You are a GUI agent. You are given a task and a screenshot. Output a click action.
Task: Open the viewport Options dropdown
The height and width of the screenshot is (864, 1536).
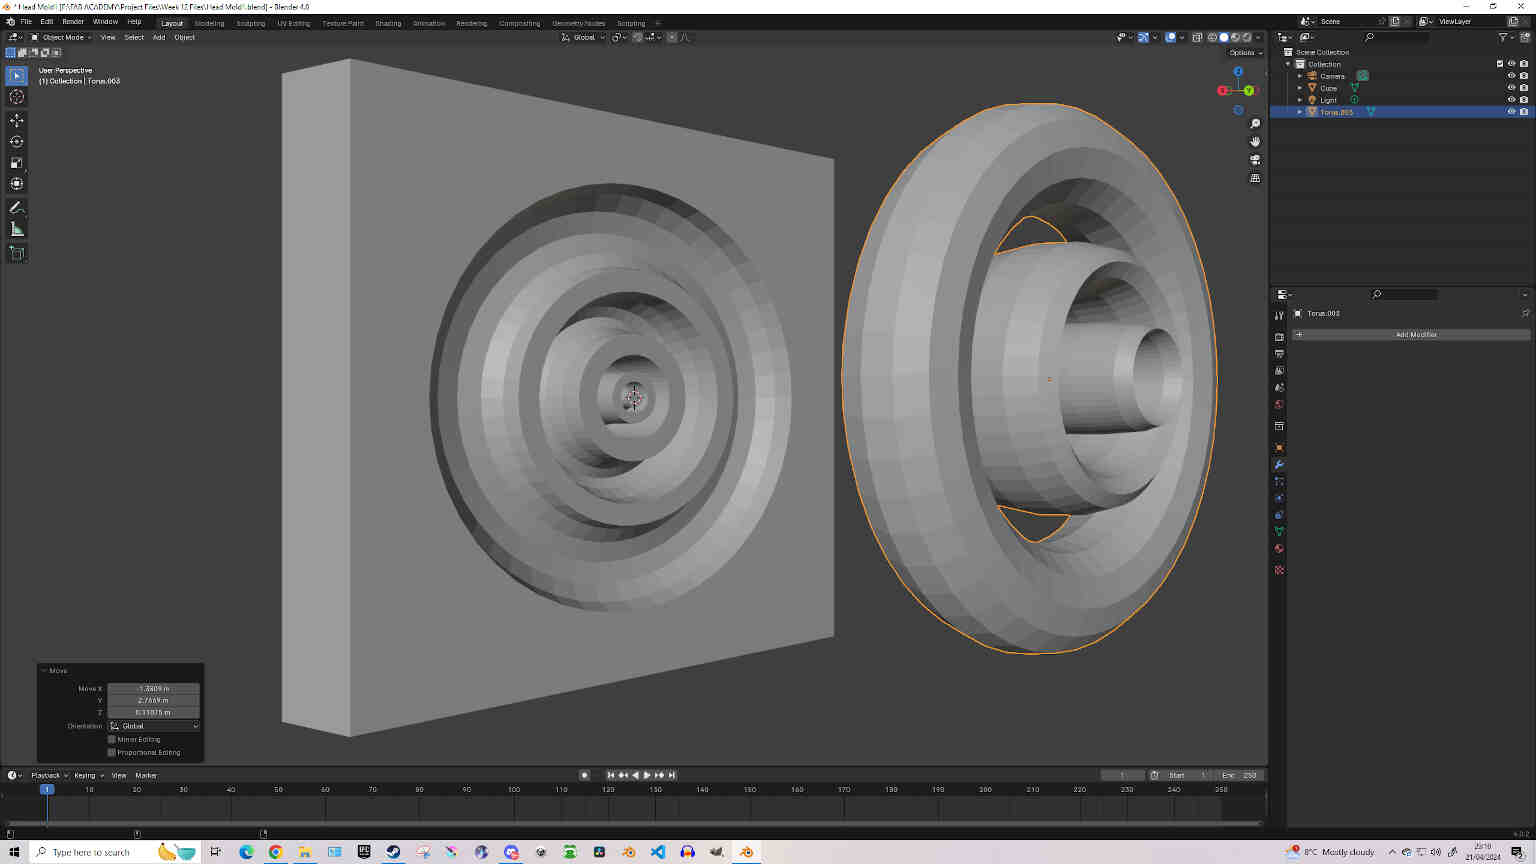tap(1245, 52)
